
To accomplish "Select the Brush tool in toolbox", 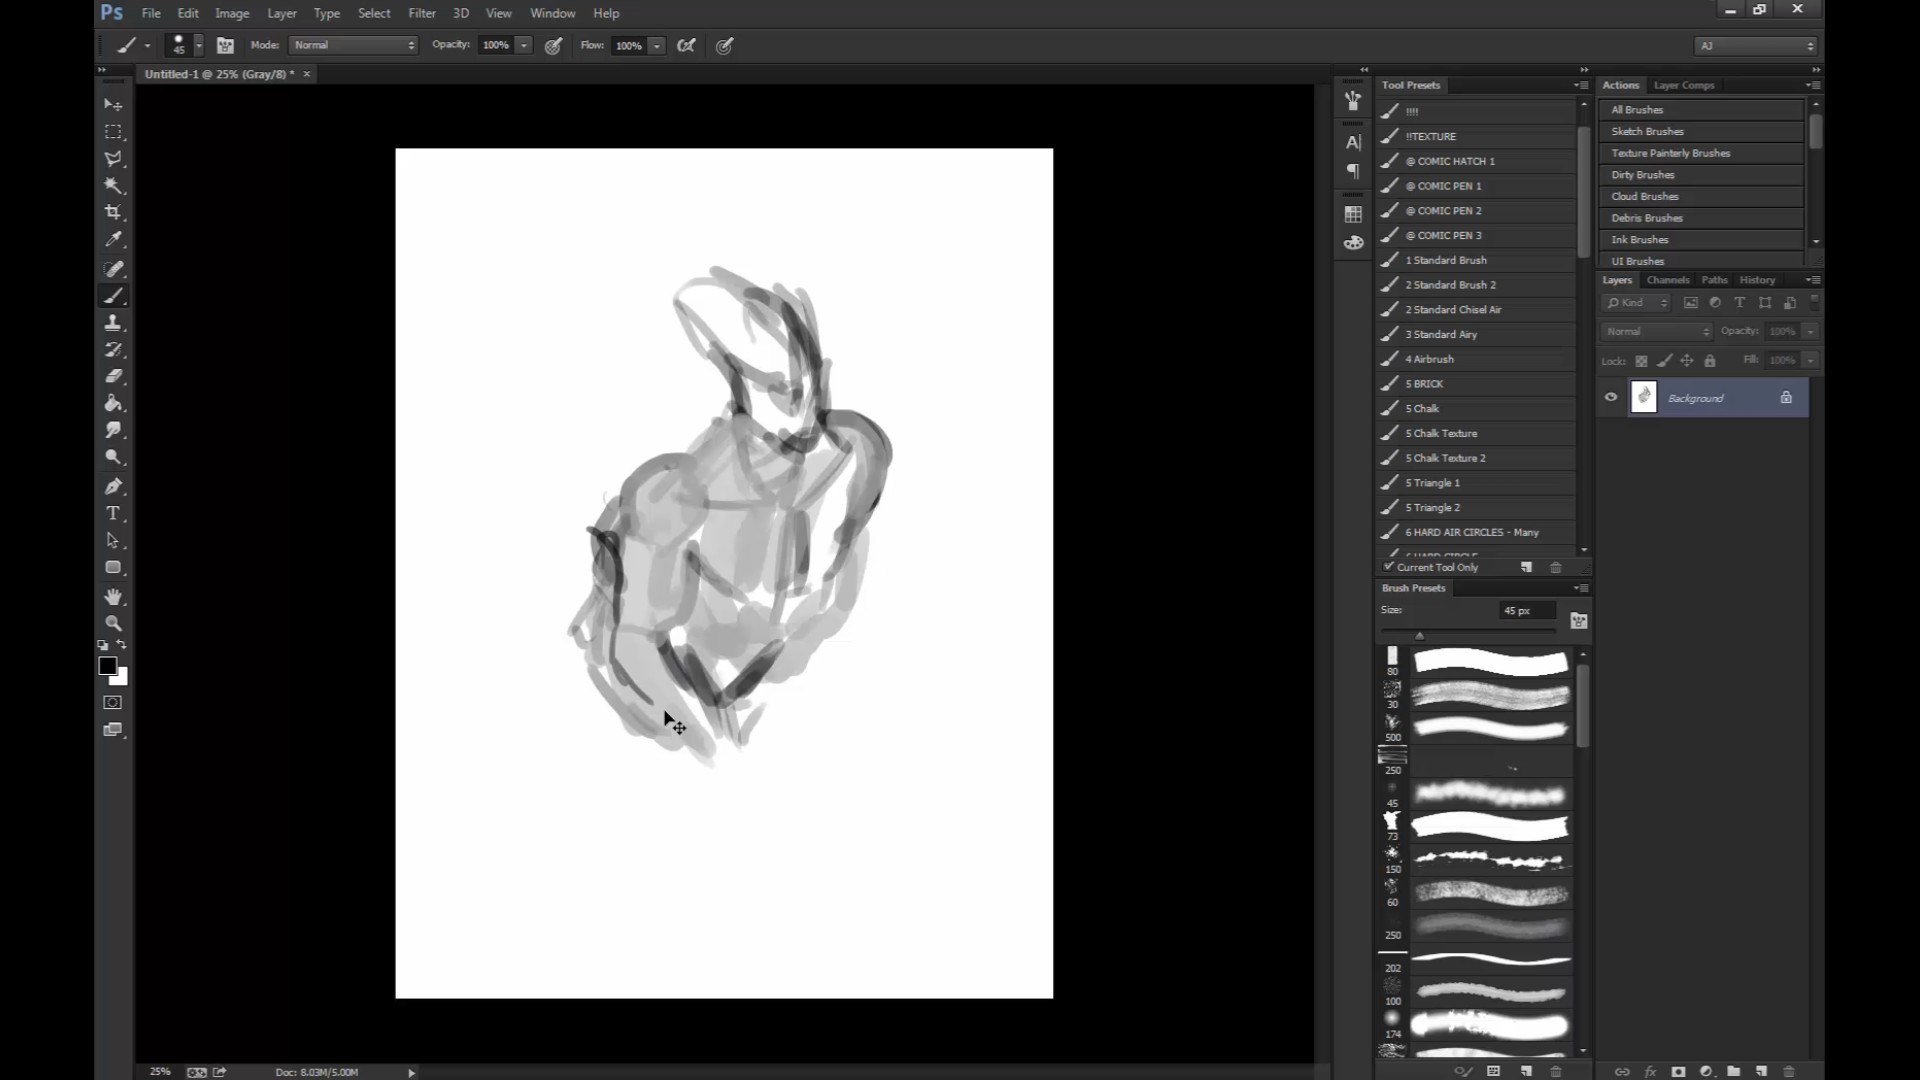I will (x=113, y=296).
